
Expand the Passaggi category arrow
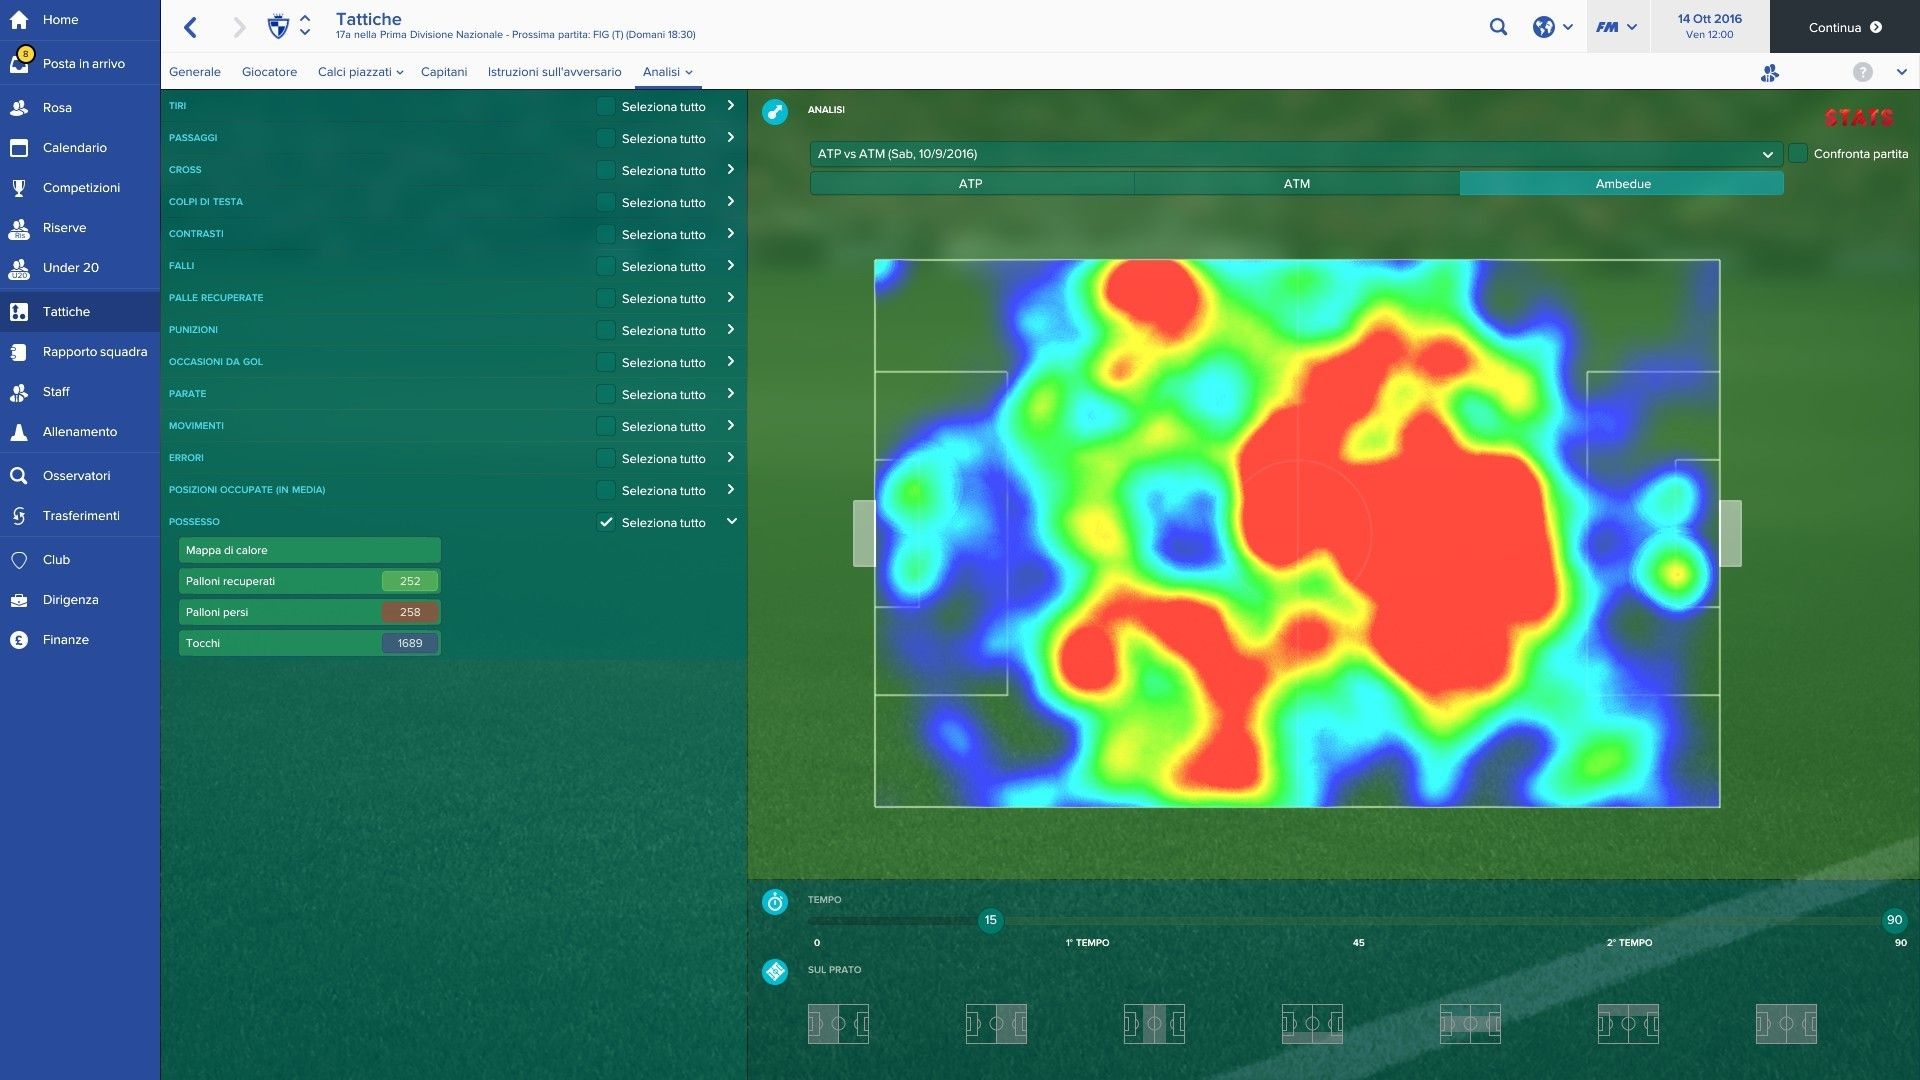[731, 138]
